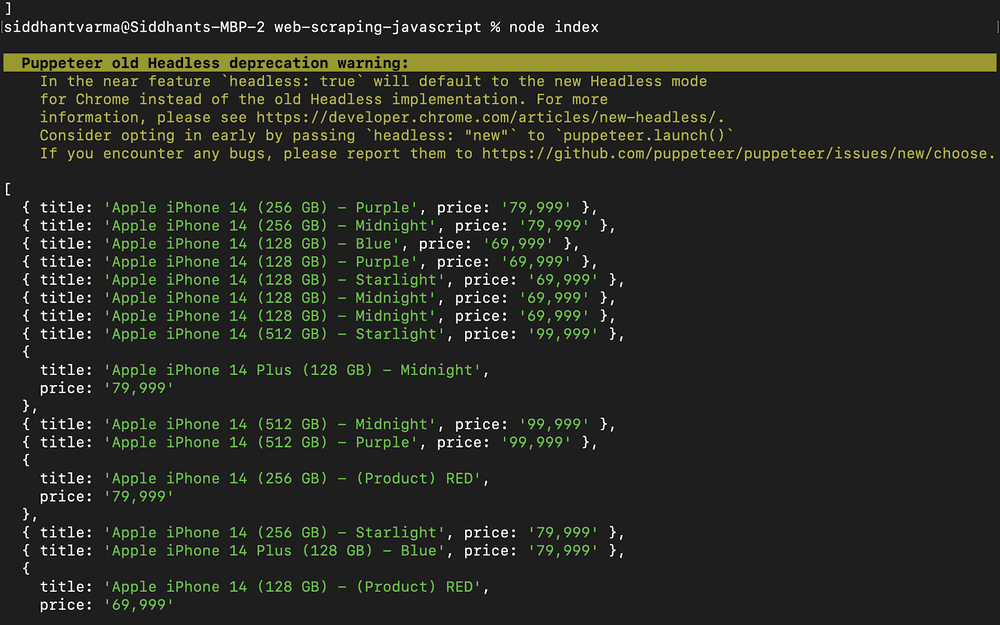This screenshot has height=625, width=1000.
Task: Click title 'Apple iPhone 14 (256 GB) – Starlight'
Action: point(274,533)
